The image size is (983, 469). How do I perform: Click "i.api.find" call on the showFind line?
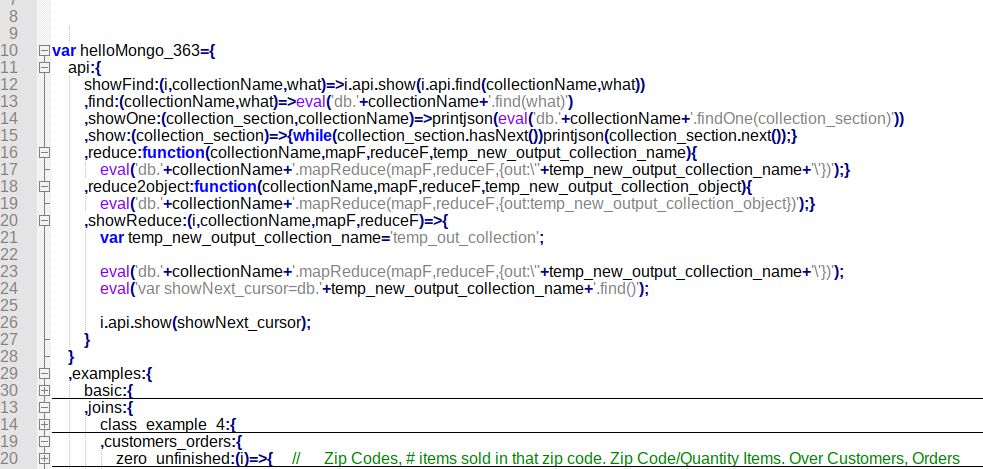449,85
